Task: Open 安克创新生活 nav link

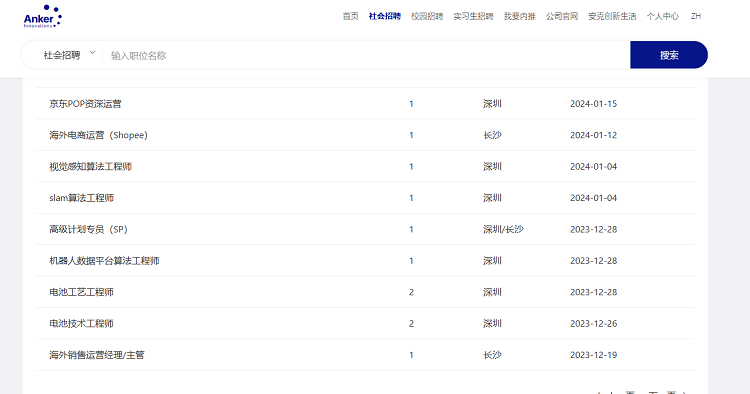Action: (x=612, y=16)
